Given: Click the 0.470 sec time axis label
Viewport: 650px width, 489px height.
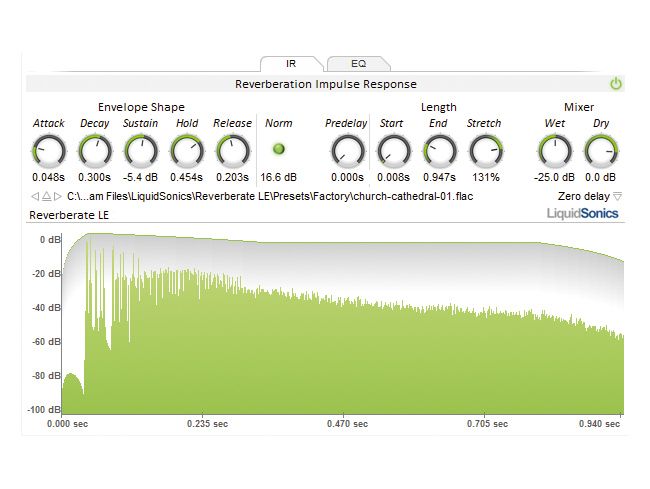Looking at the screenshot, I should [x=347, y=424].
